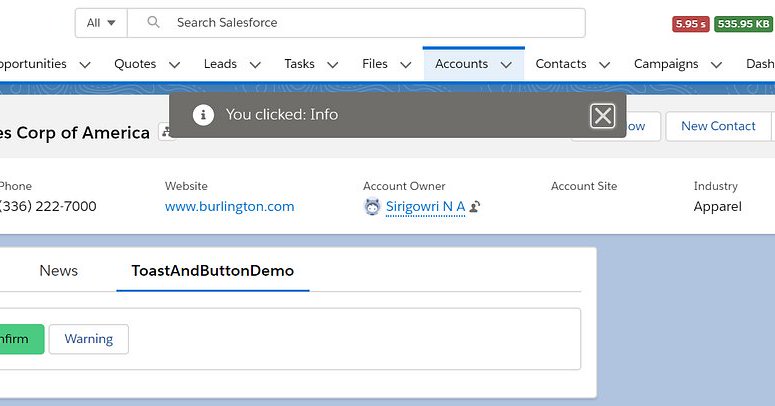The image size is (775, 406).
Task: Open the Leads tab
Action: tap(220, 64)
